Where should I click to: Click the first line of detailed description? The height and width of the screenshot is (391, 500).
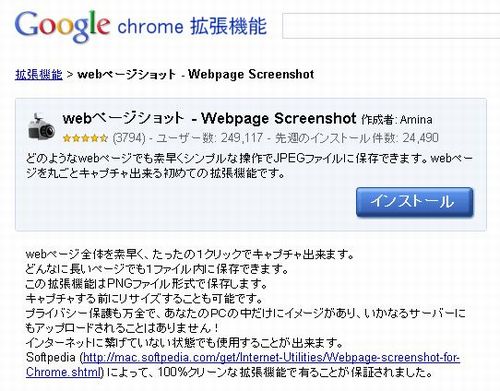[190, 255]
